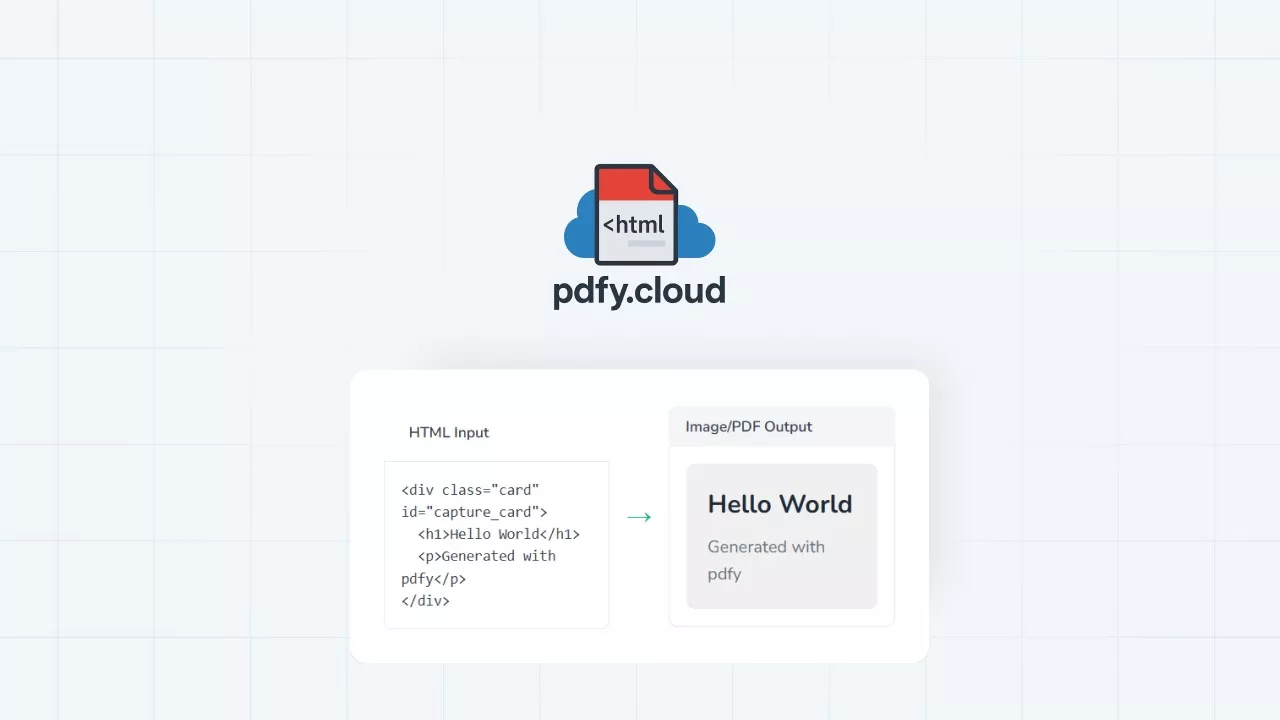The height and width of the screenshot is (720, 1280).
Task: Click the folded corner of the document icon
Action: pyautogui.click(x=664, y=178)
